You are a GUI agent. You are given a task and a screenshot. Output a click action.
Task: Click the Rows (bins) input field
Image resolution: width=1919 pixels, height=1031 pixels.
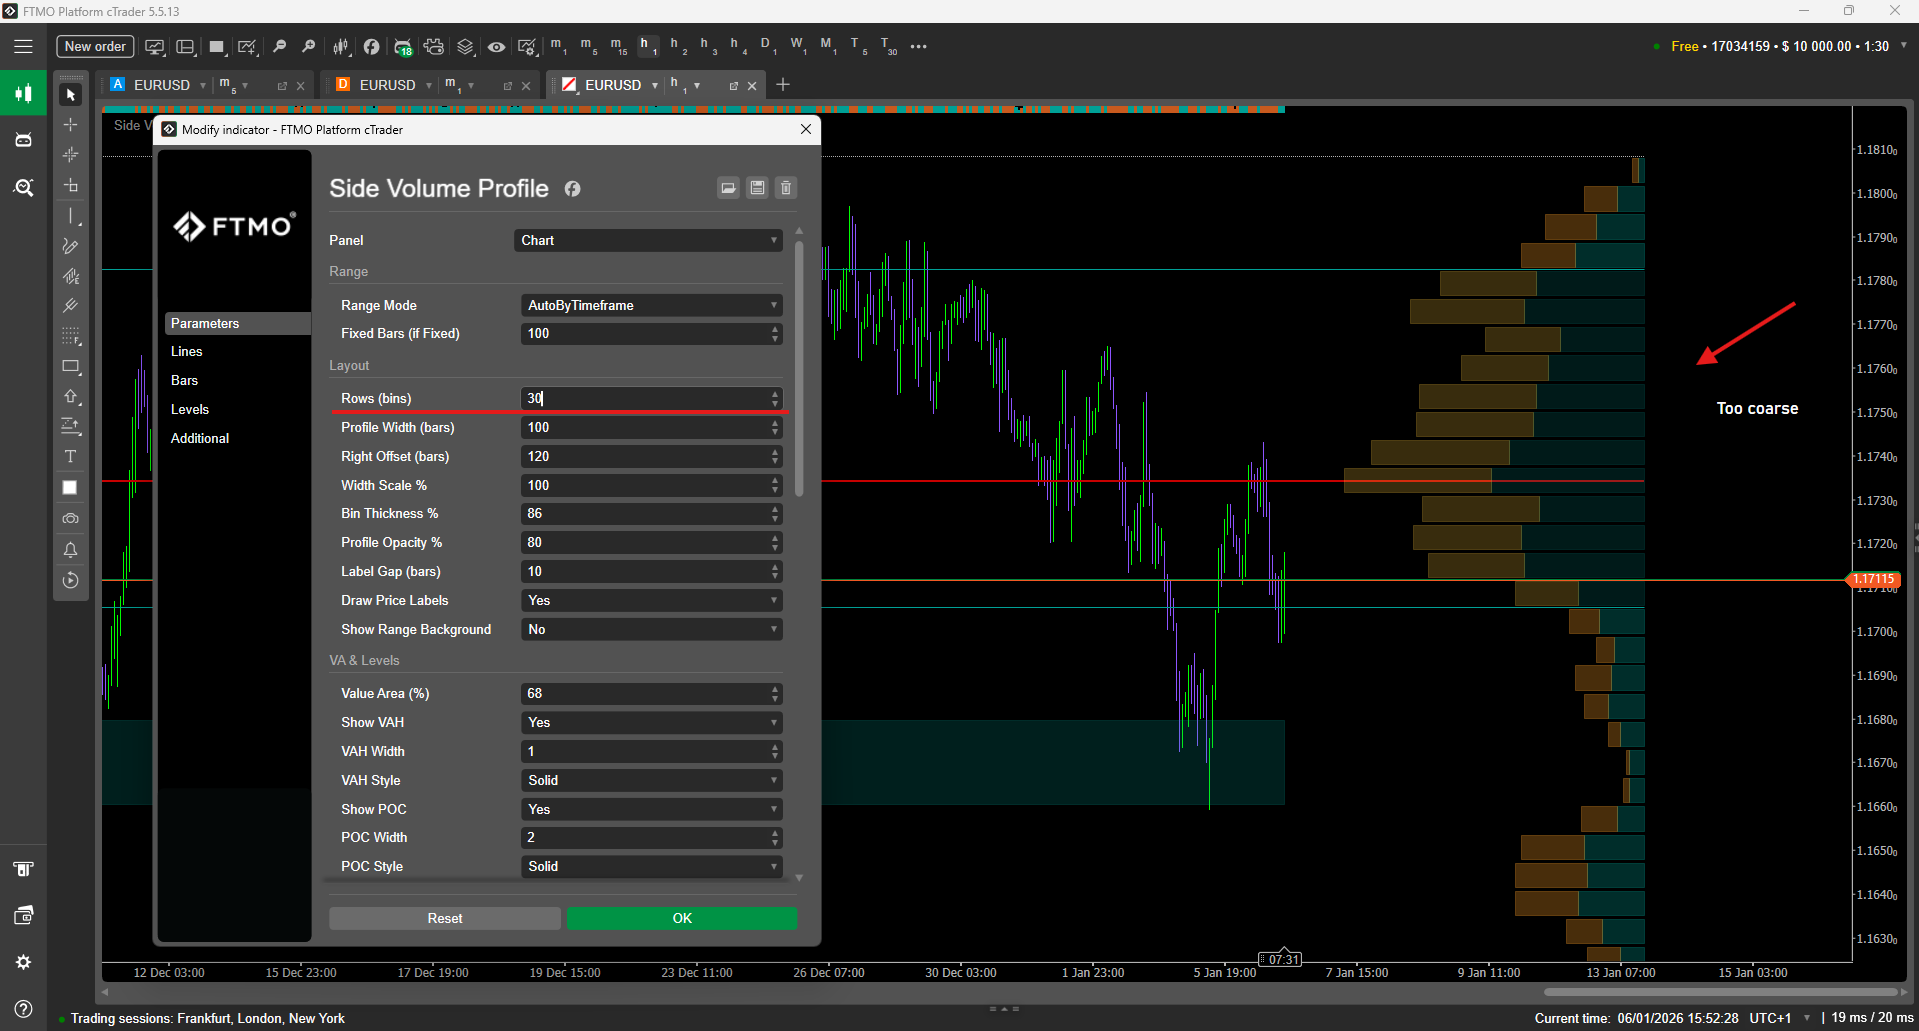point(645,399)
